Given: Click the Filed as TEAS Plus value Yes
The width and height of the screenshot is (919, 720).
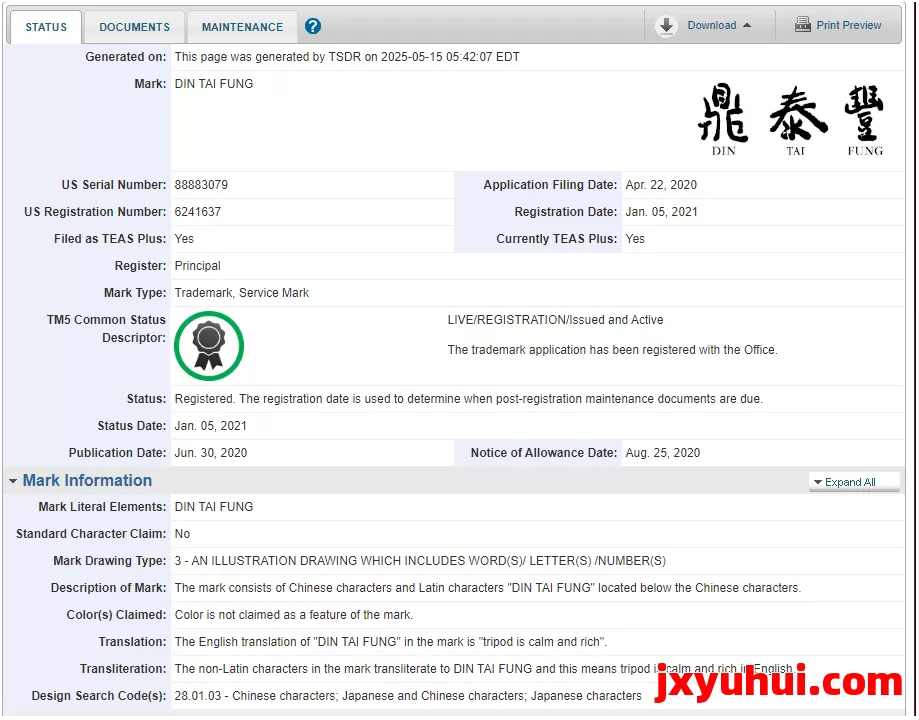Looking at the screenshot, I should tap(184, 239).
